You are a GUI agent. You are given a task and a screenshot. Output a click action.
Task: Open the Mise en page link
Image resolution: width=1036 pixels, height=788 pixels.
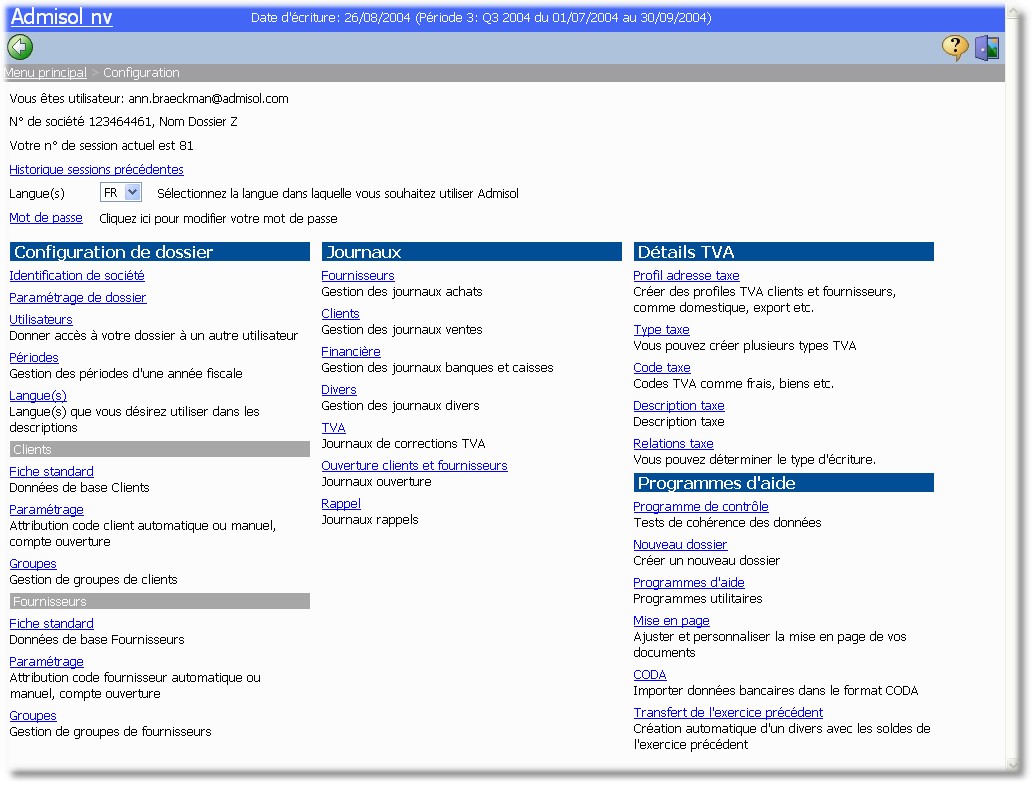[x=671, y=621]
